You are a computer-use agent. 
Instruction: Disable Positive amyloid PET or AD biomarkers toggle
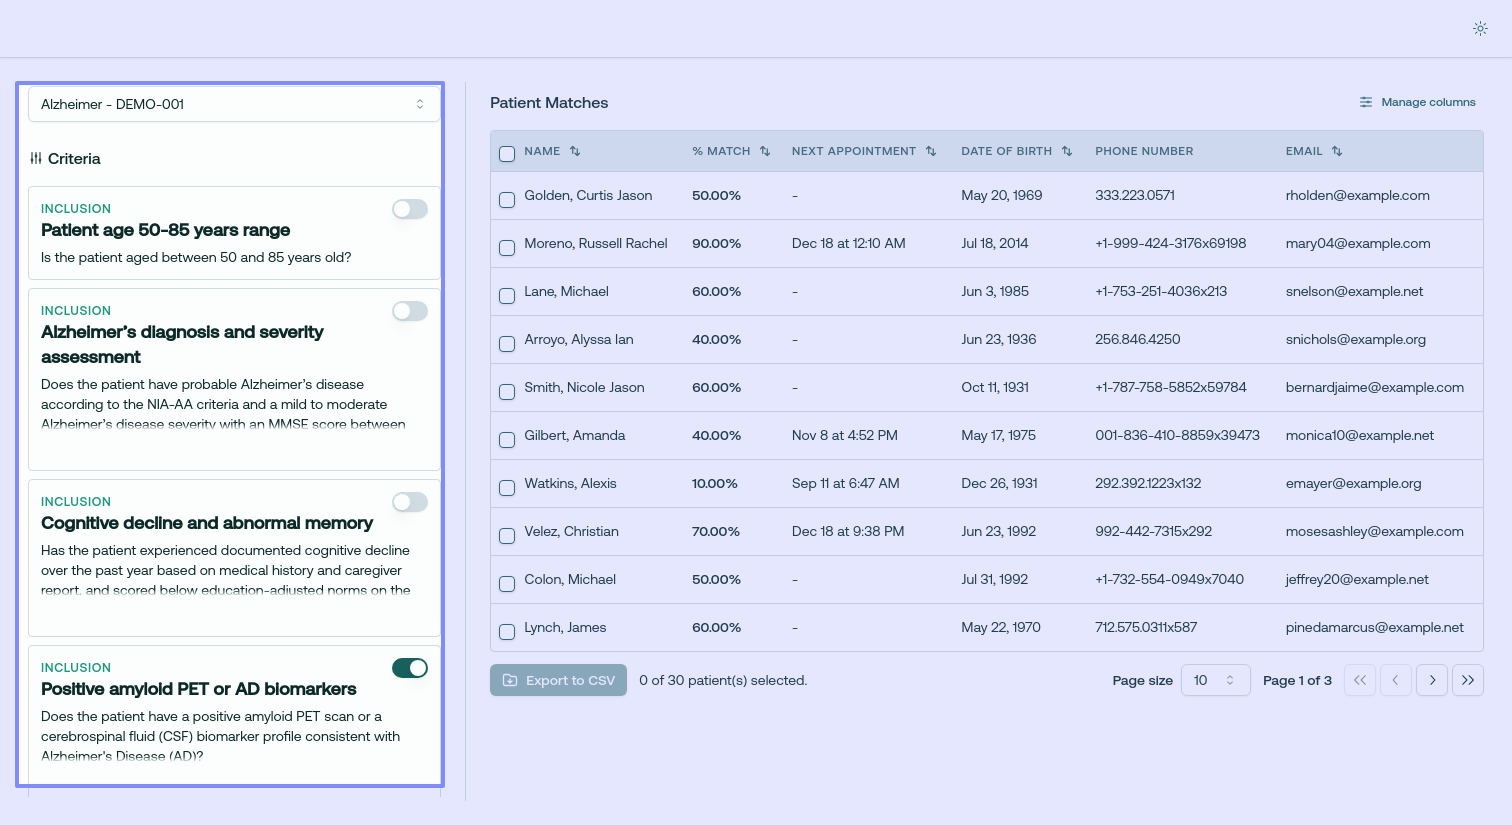pos(410,668)
